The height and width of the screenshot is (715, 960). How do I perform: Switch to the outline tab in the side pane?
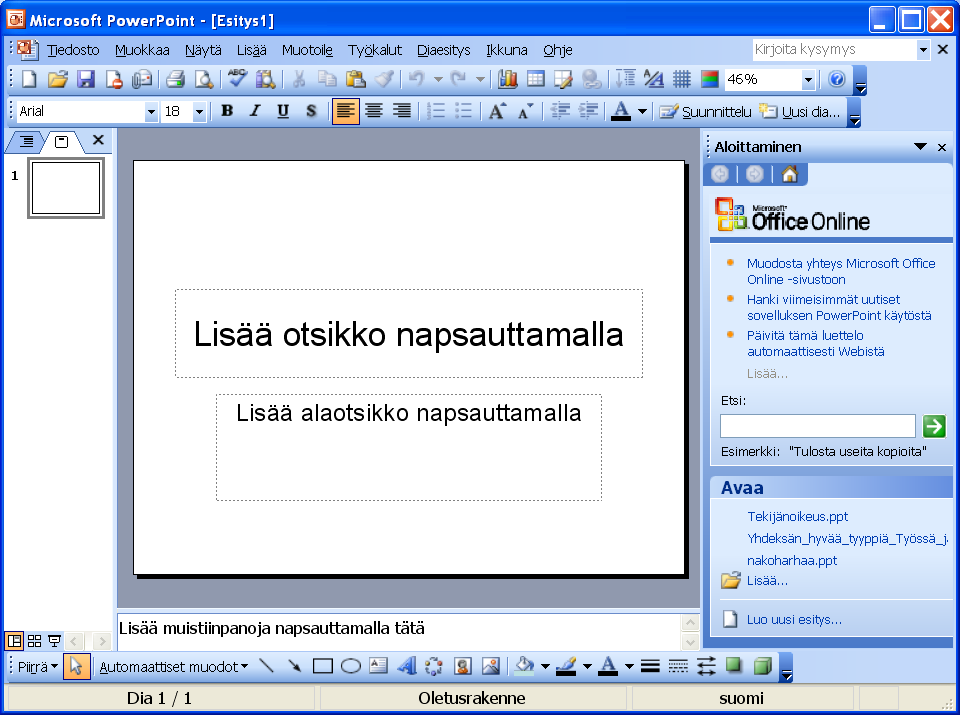pyautogui.click(x=26, y=142)
